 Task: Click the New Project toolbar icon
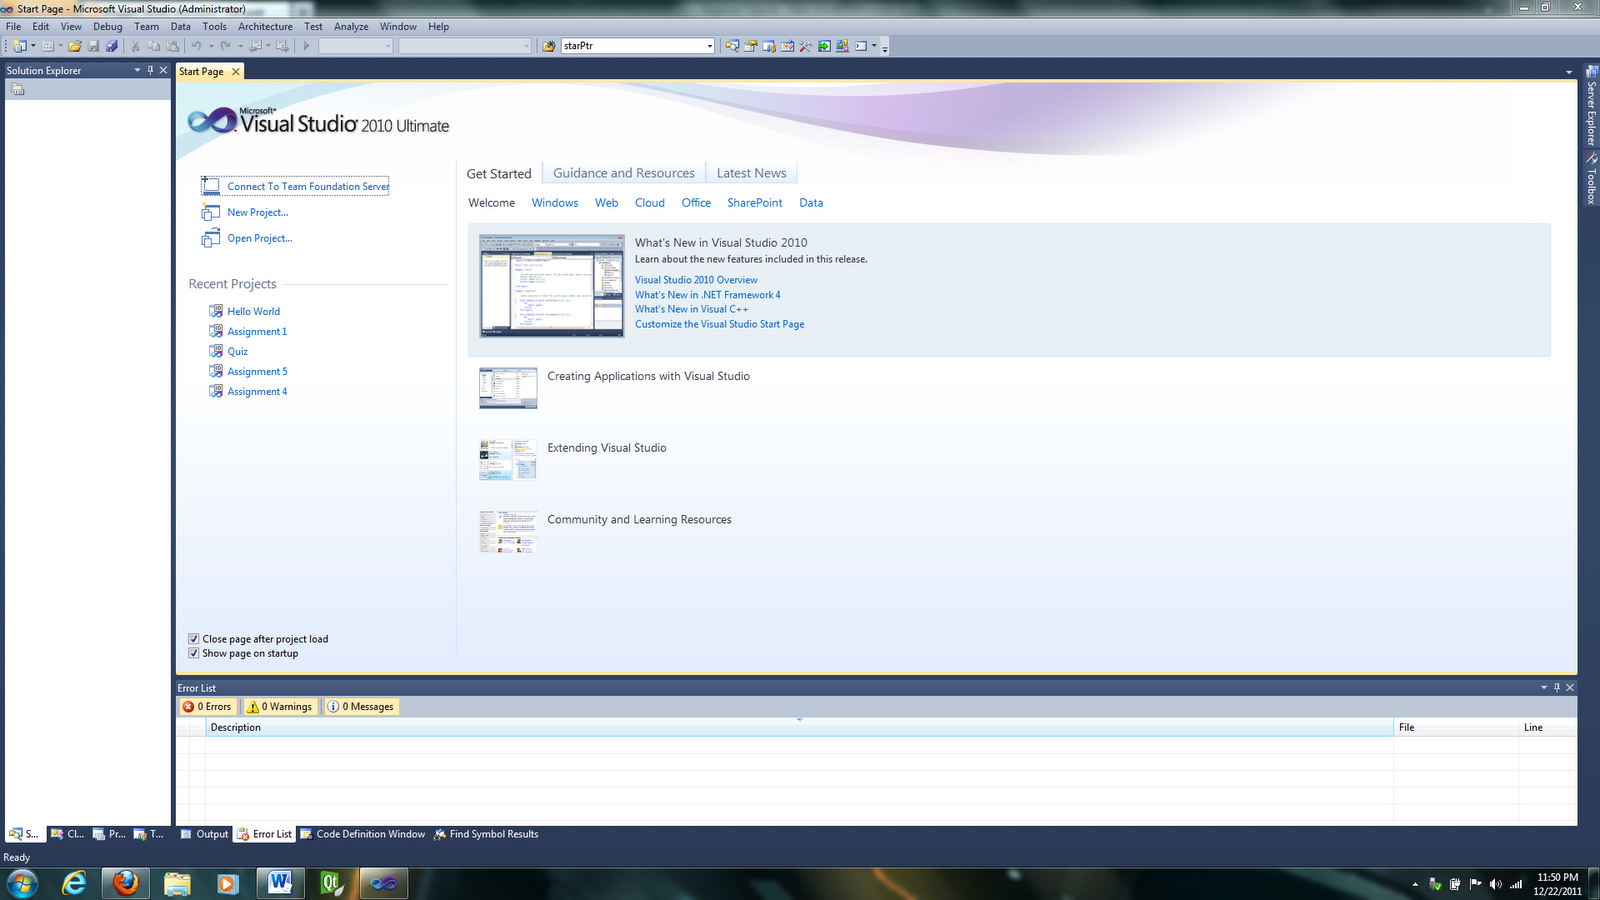coord(19,45)
